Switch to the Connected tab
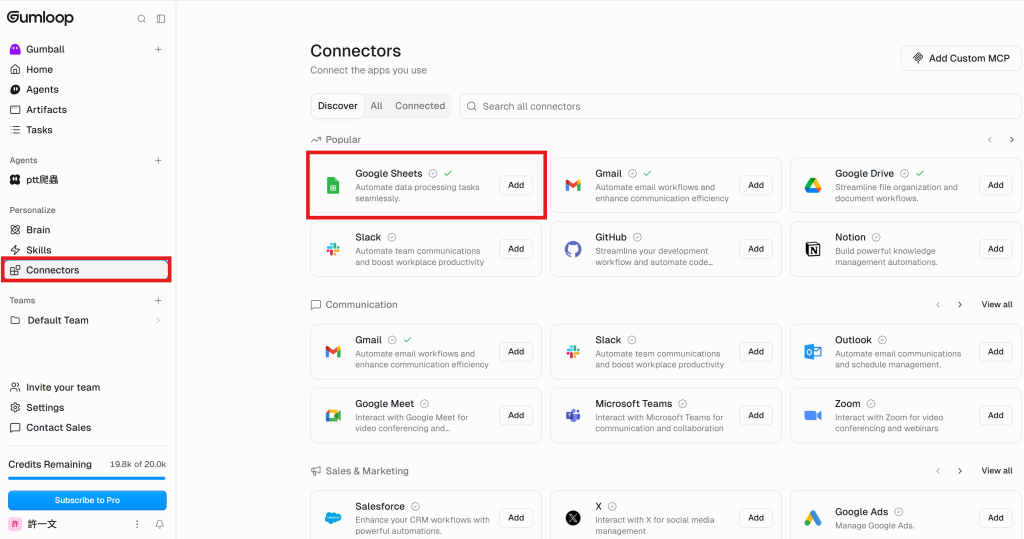Image resolution: width=1024 pixels, height=539 pixels. point(420,106)
